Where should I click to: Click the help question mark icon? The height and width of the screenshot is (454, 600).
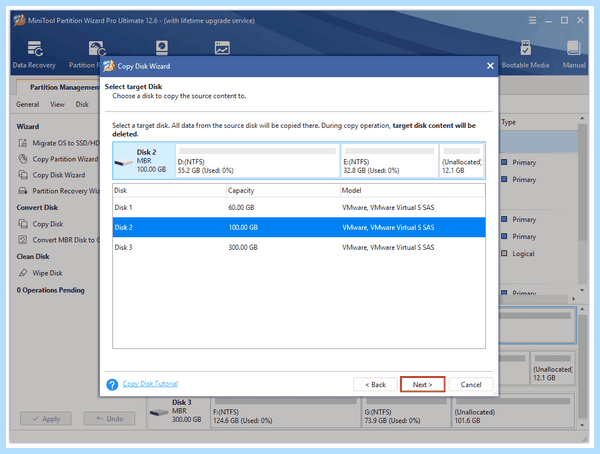click(112, 384)
